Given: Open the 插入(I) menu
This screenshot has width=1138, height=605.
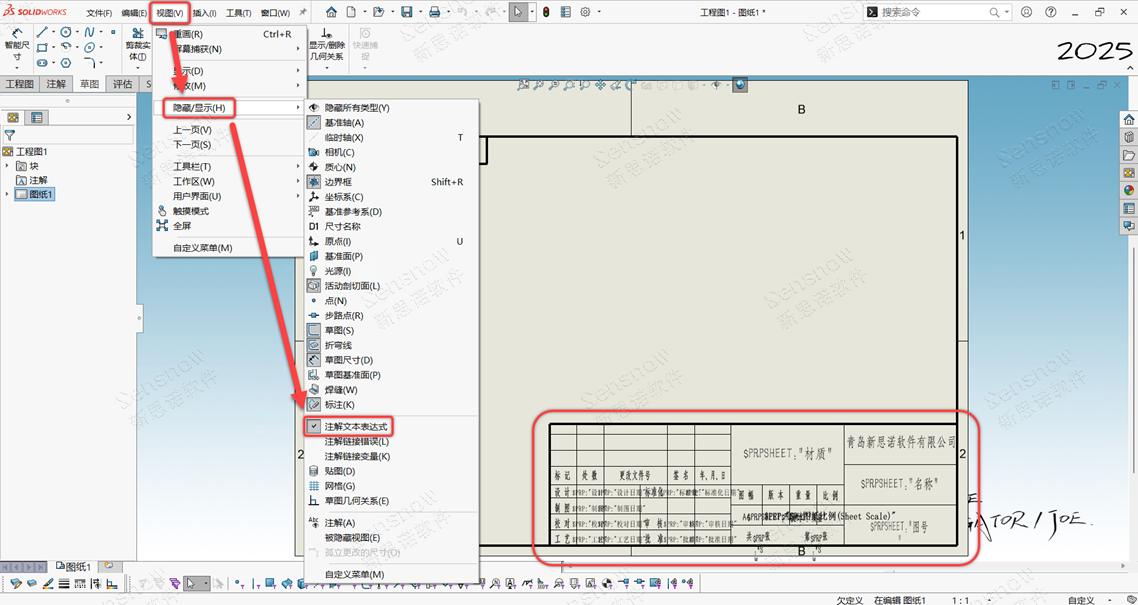Looking at the screenshot, I should (x=204, y=13).
